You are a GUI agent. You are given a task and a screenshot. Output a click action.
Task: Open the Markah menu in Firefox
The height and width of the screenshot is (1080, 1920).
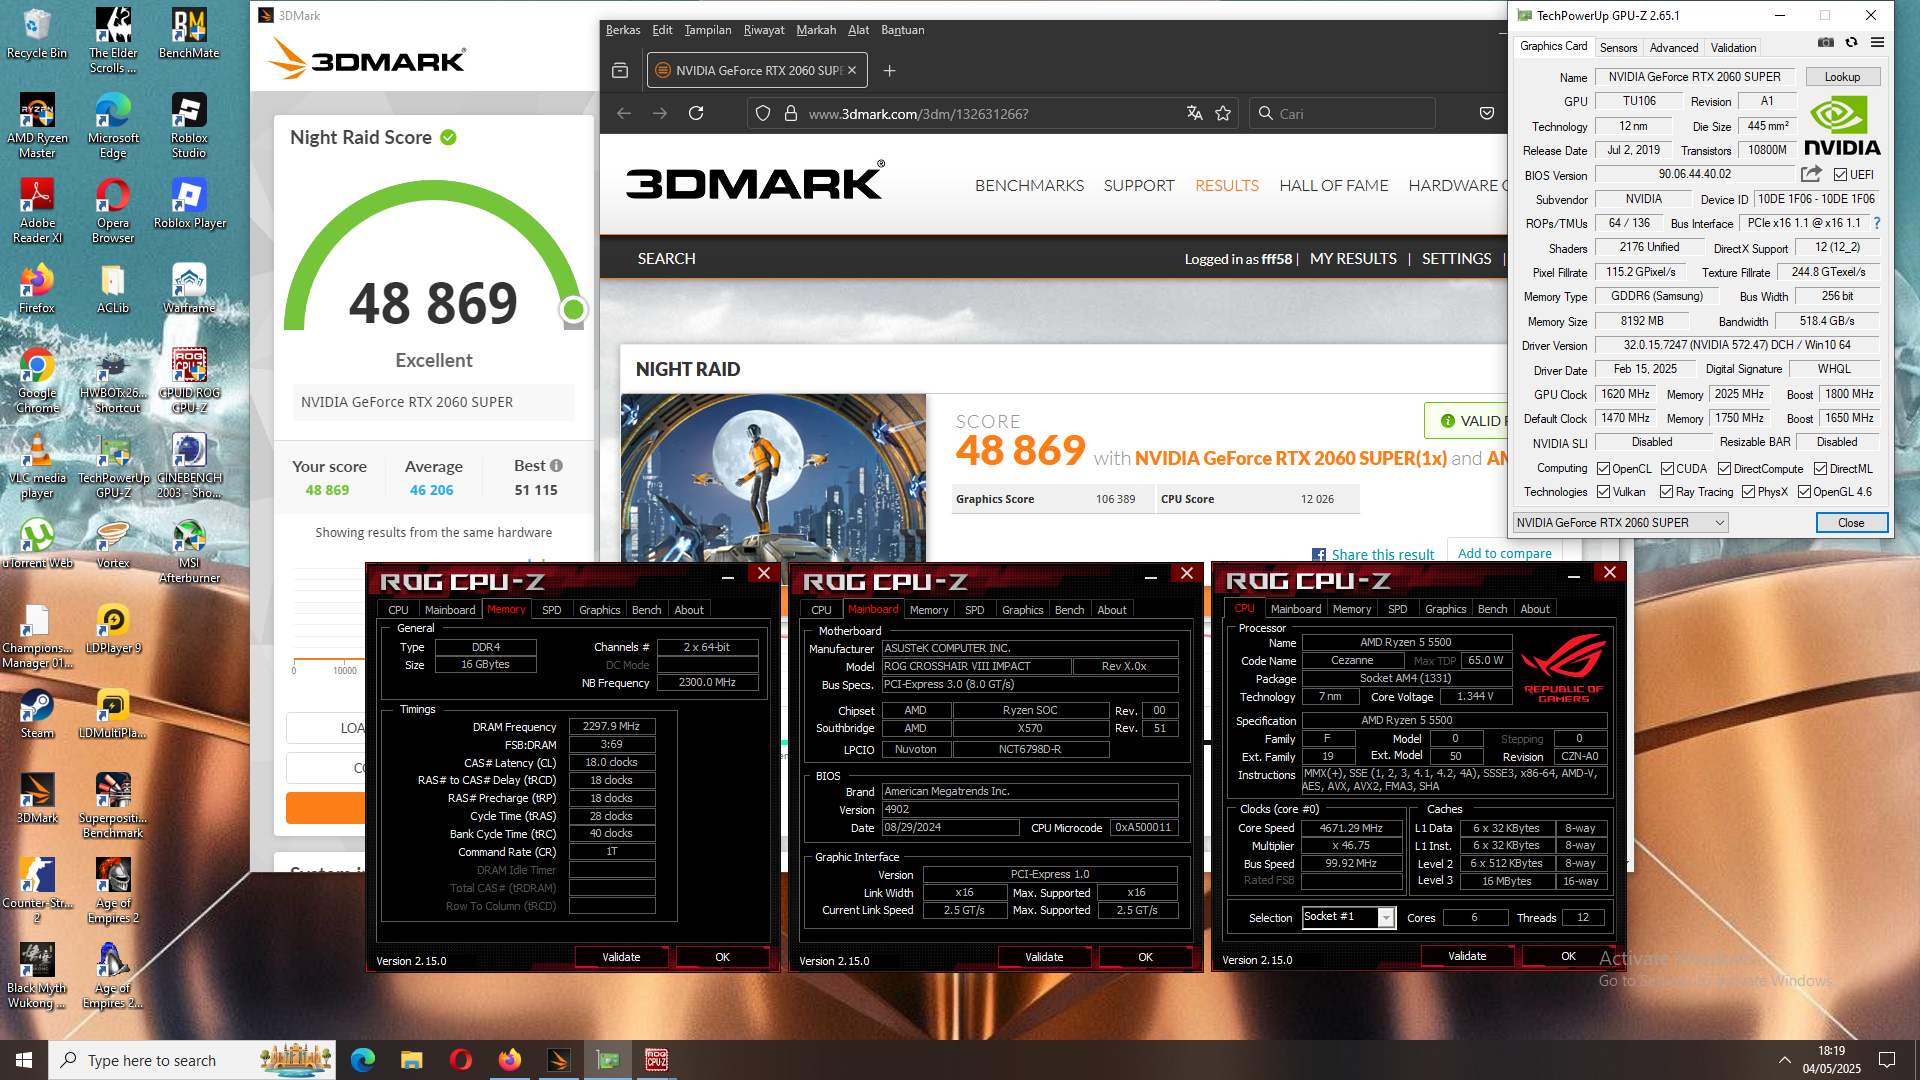(816, 30)
